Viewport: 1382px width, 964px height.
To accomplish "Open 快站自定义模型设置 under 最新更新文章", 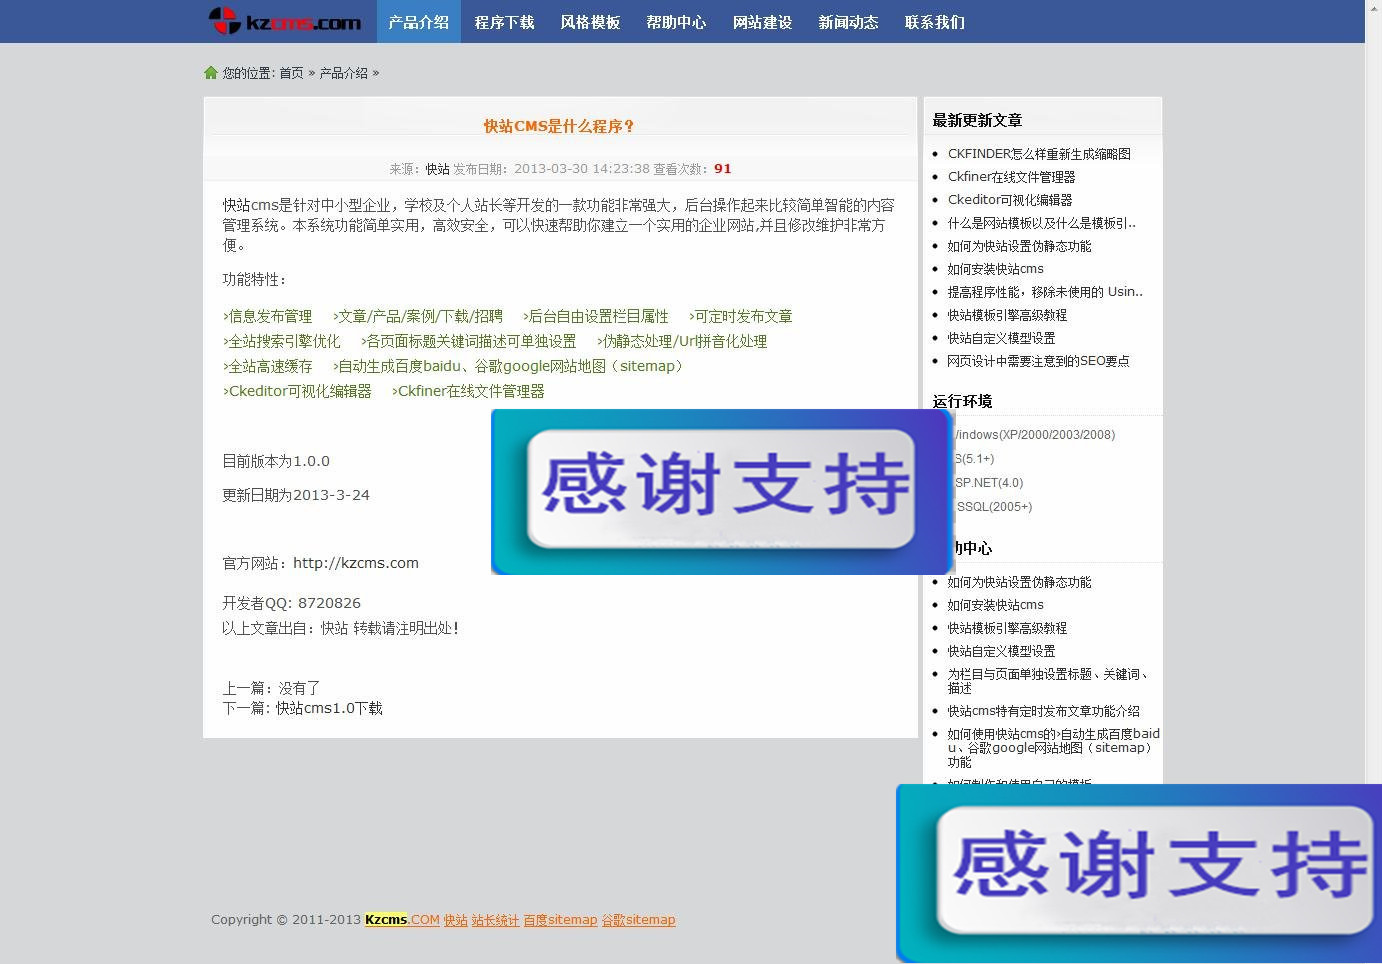I will (1001, 338).
